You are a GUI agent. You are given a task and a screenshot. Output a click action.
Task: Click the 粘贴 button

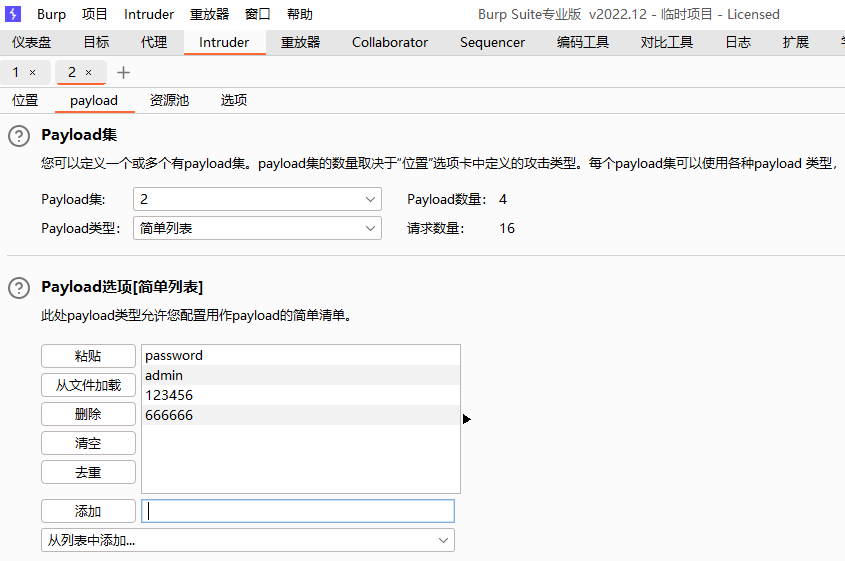click(x=88, y=356)
